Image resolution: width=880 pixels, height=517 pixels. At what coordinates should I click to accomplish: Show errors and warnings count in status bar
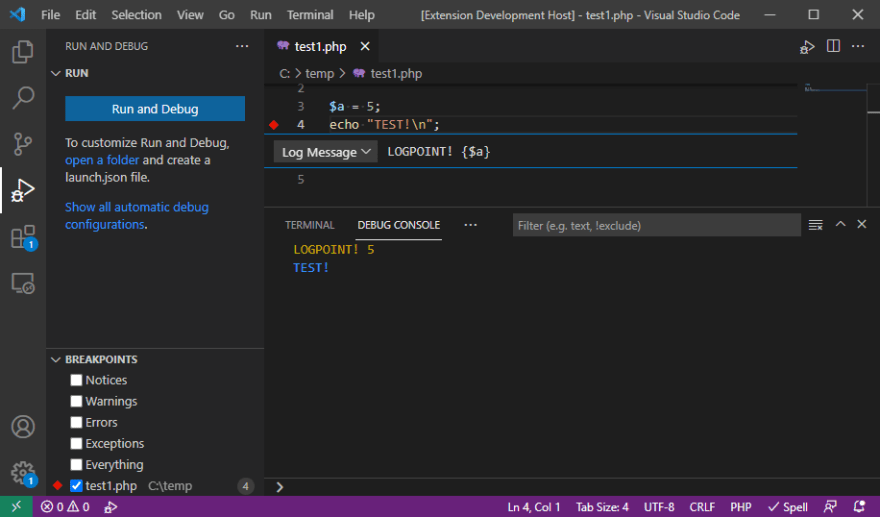[65, 507]
